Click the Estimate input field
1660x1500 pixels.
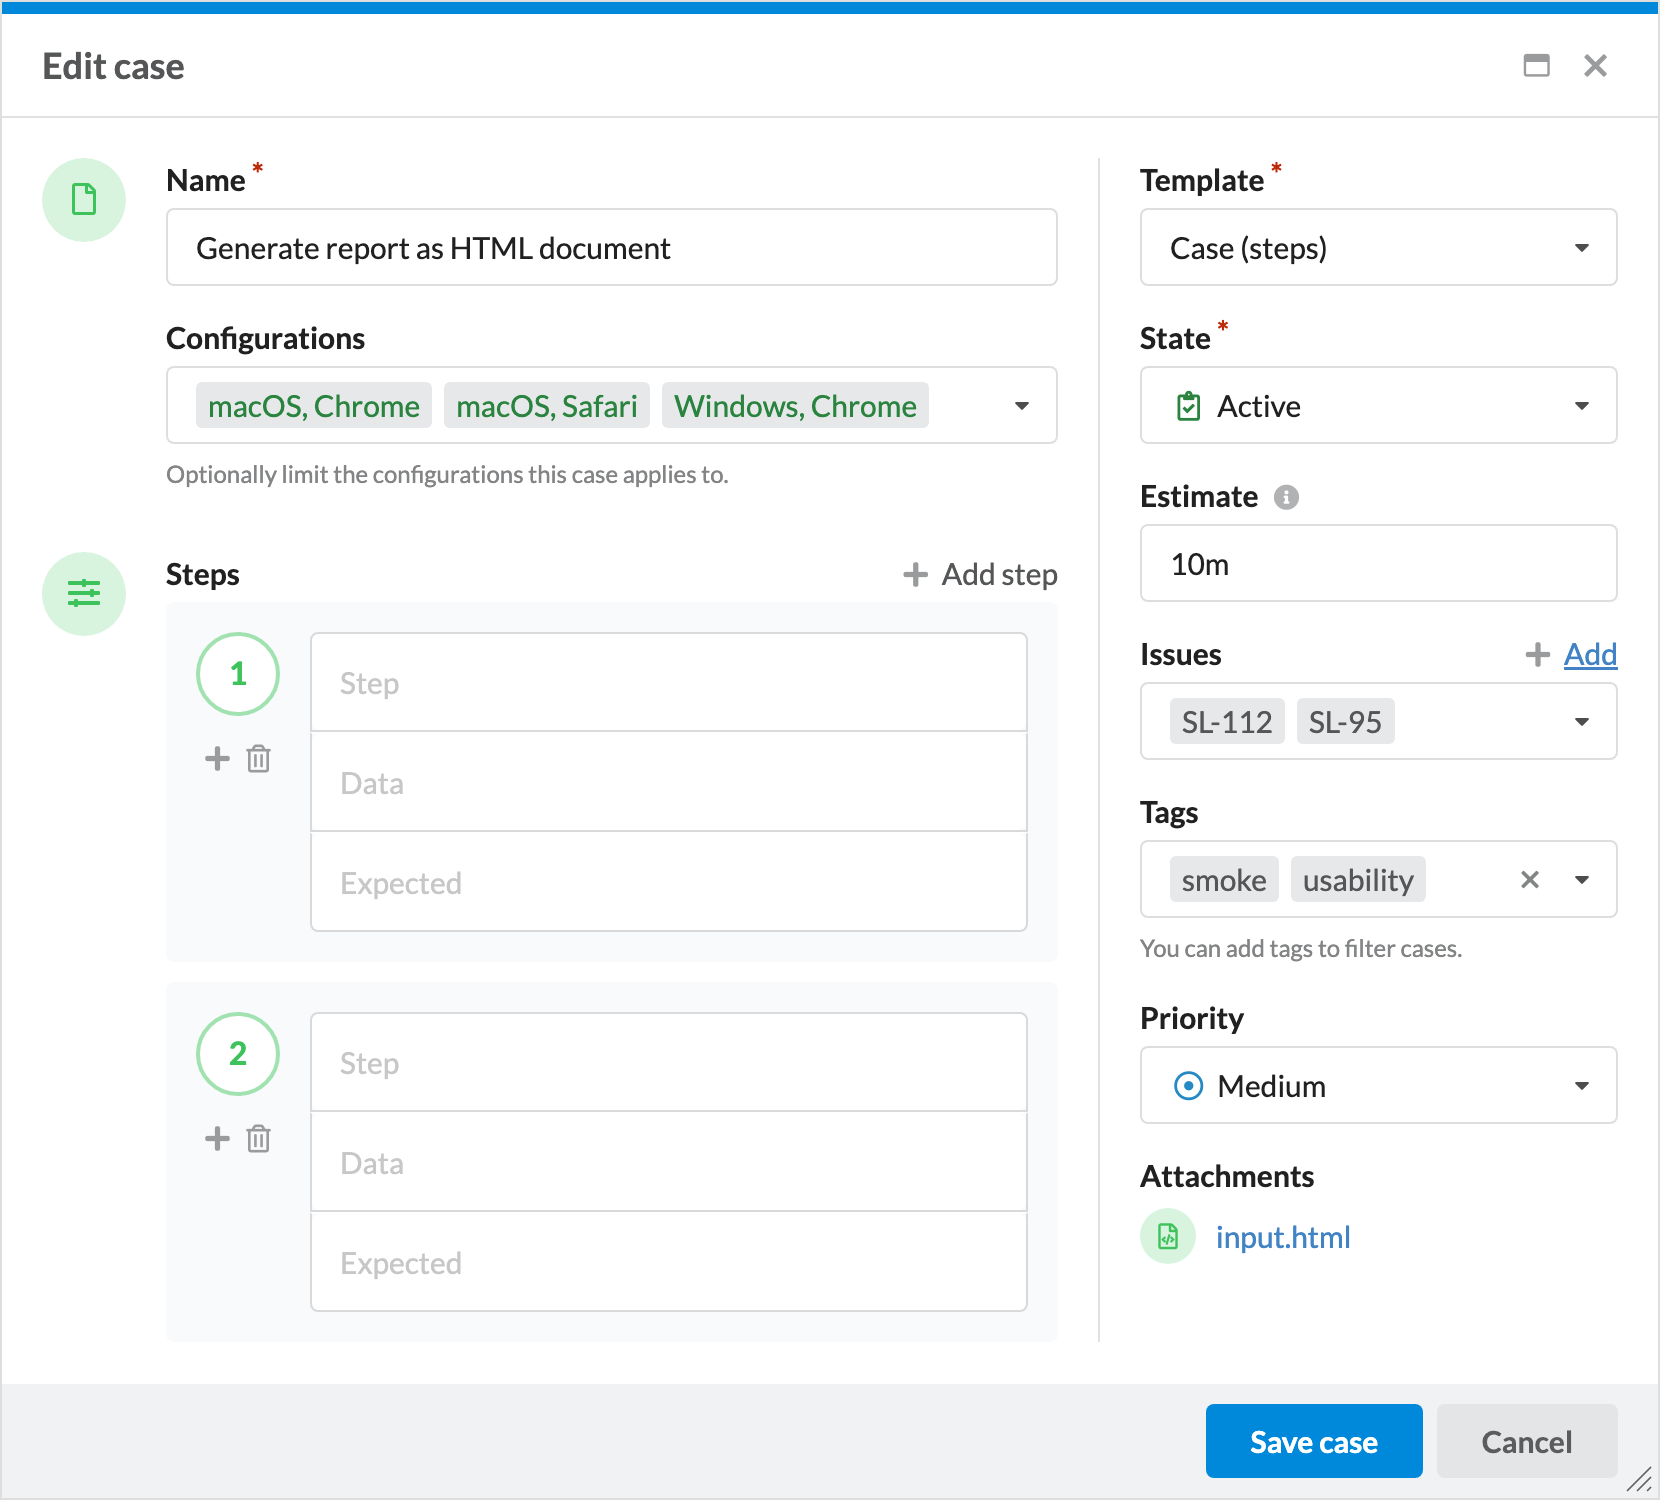(x=1379, y=564)
